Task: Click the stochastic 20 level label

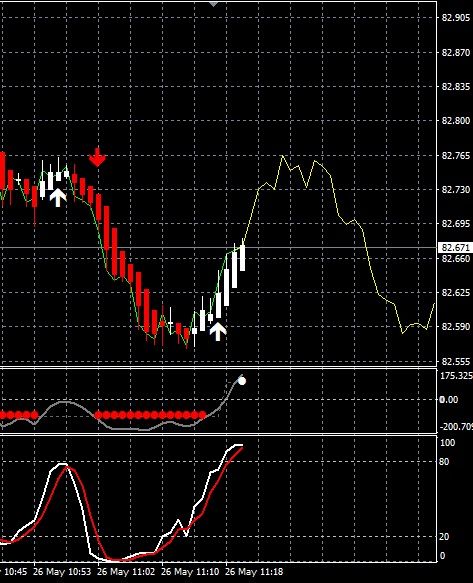Action: click(x=444, y=537)
